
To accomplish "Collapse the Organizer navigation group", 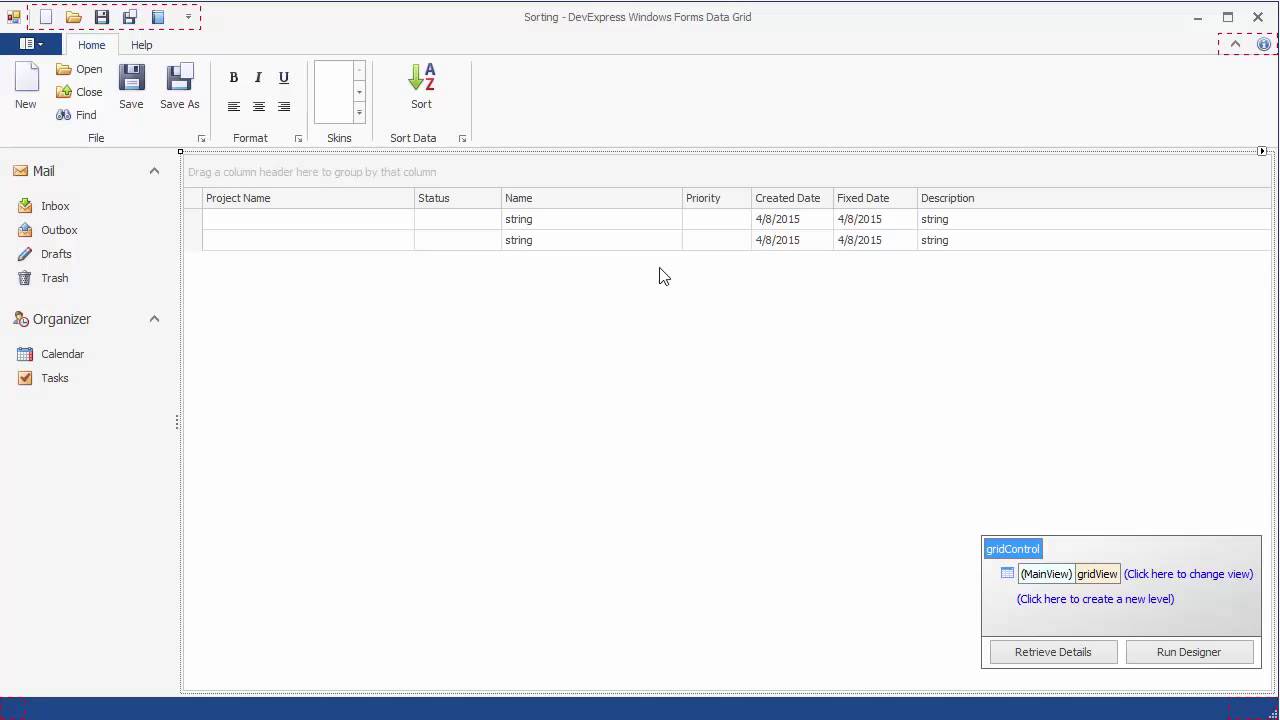I will 154,319.
